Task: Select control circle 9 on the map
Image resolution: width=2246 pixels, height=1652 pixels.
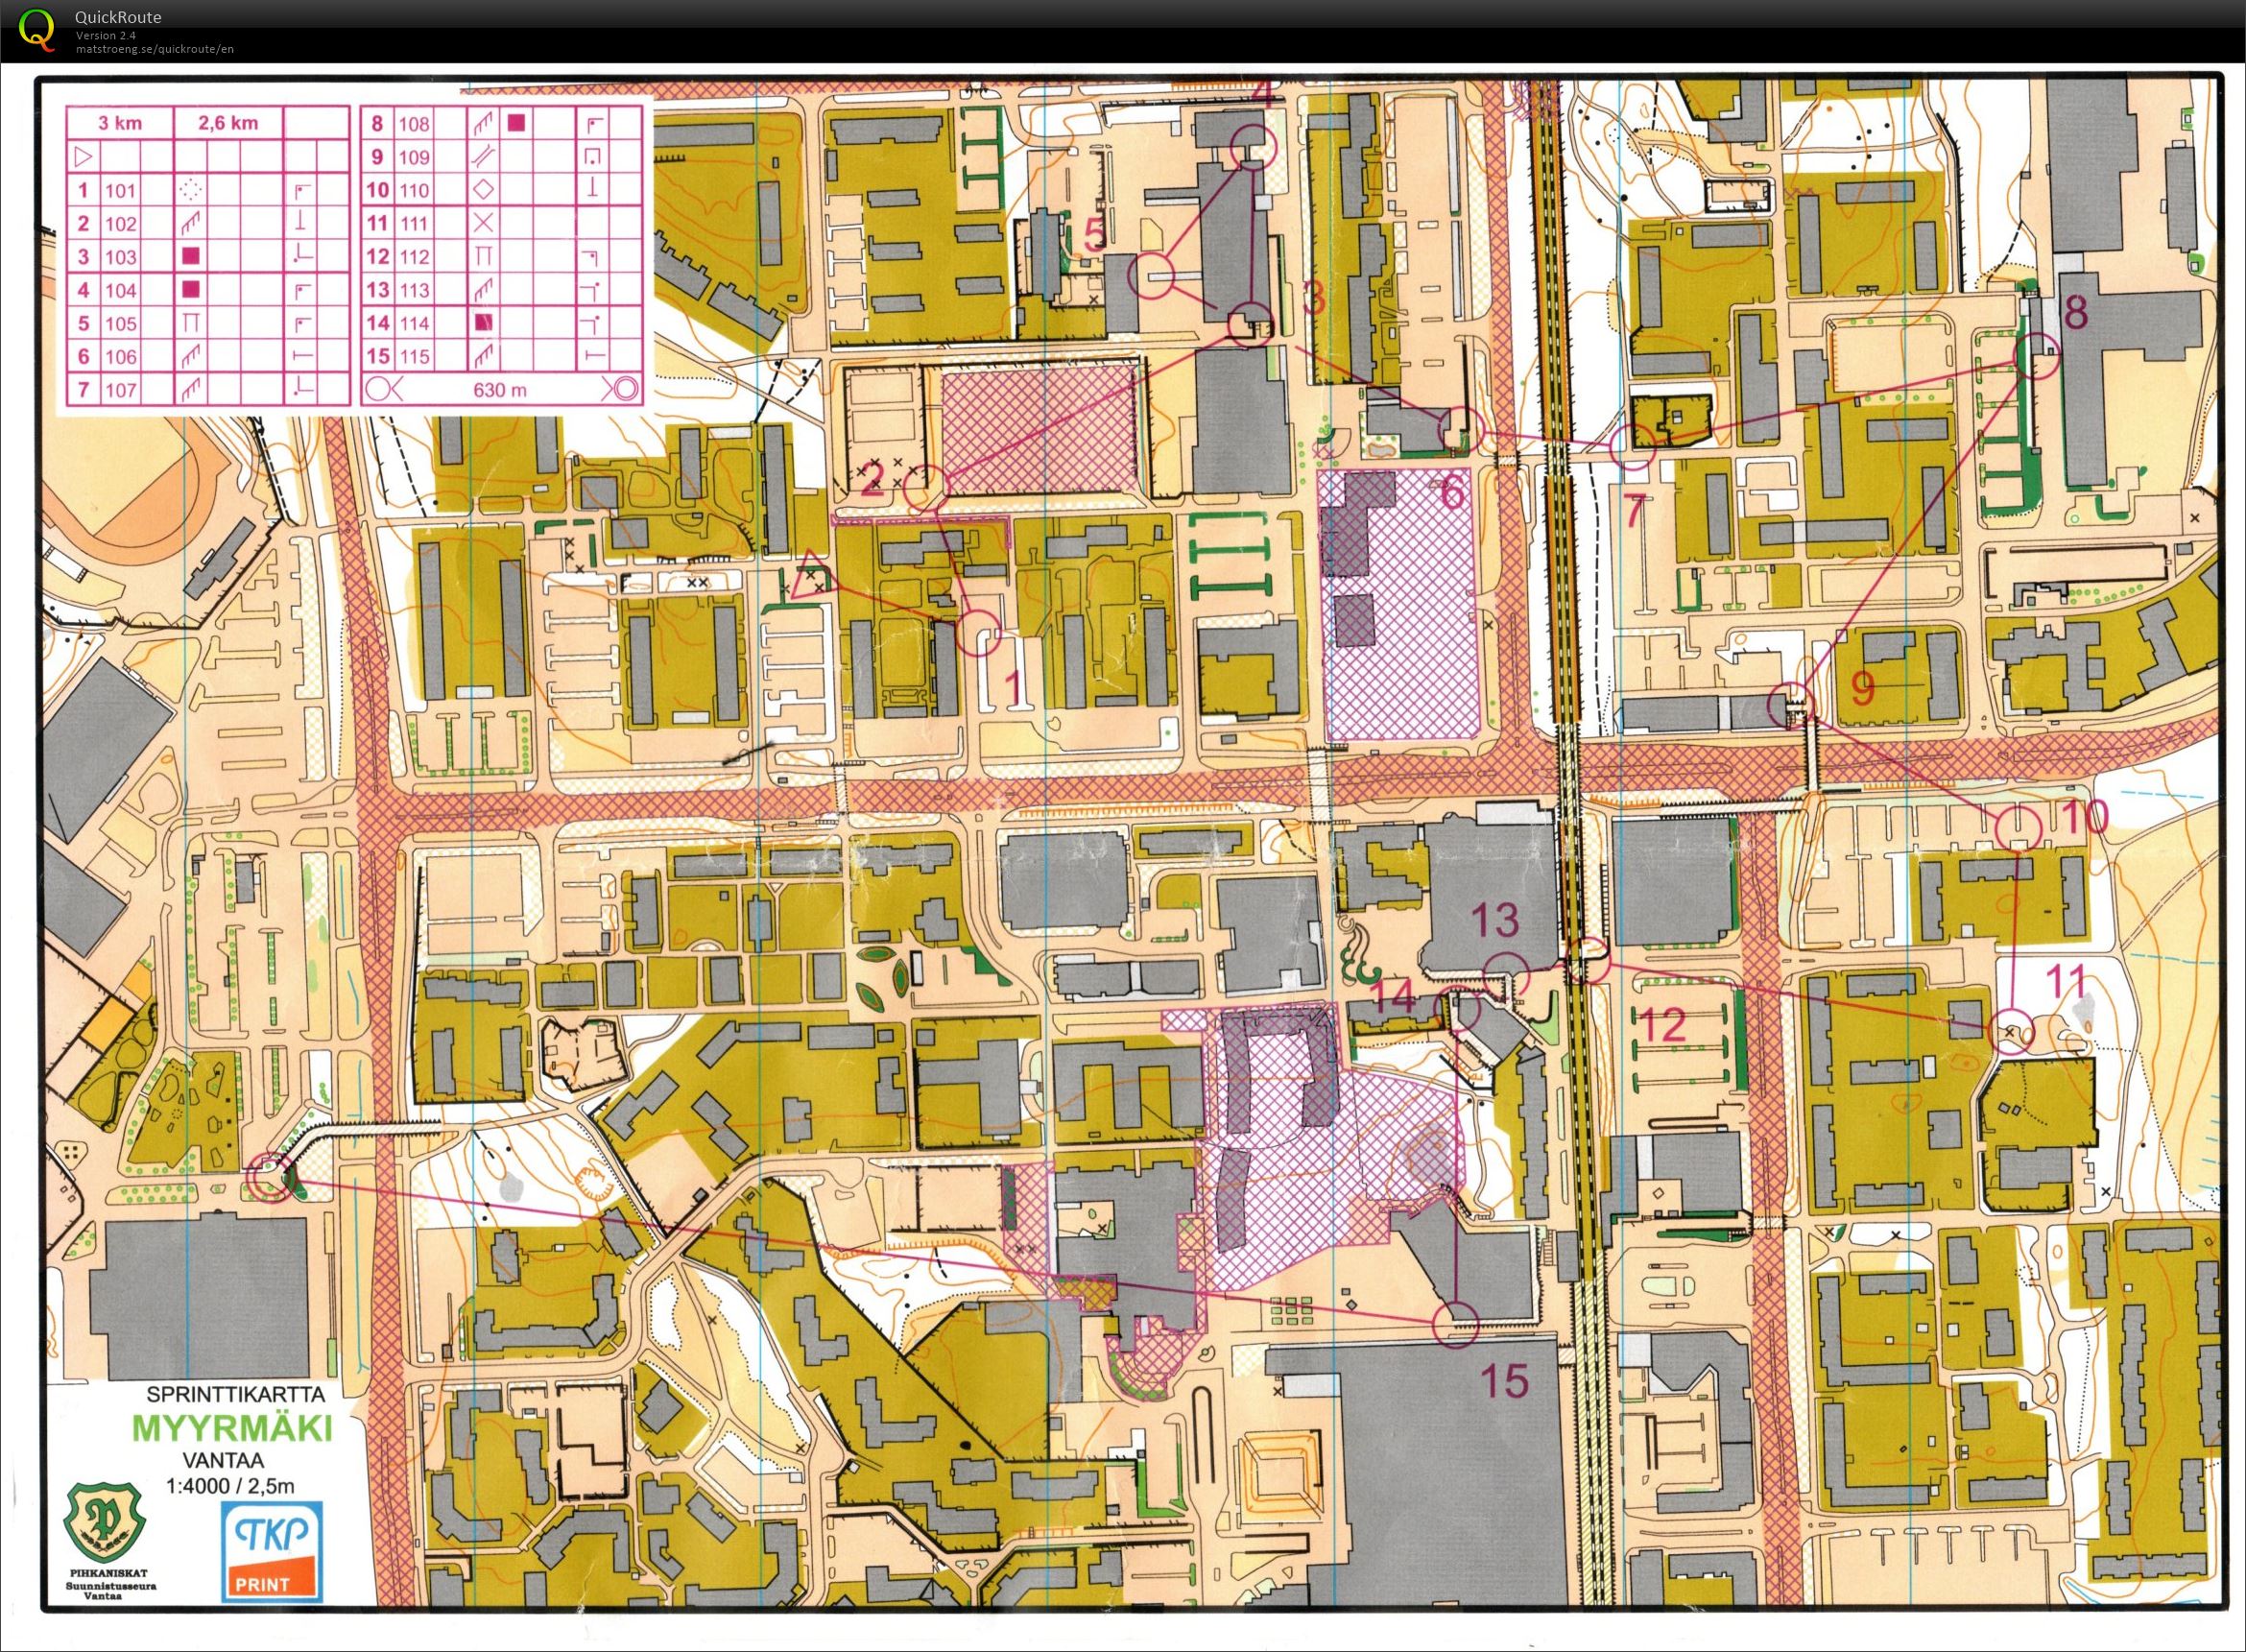Action: click(x=1790, y=704)
